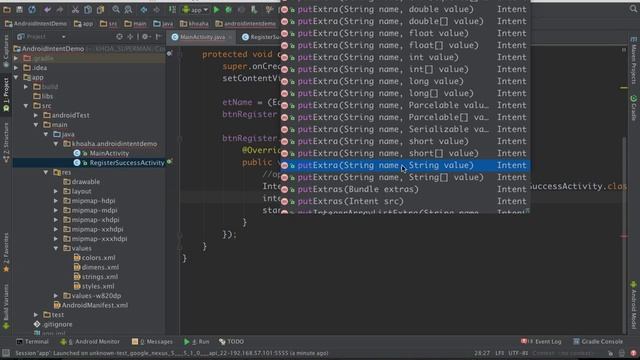Run the app with green play icon
640x360 pixels.
pyautogui.click(x=216, y=9)
